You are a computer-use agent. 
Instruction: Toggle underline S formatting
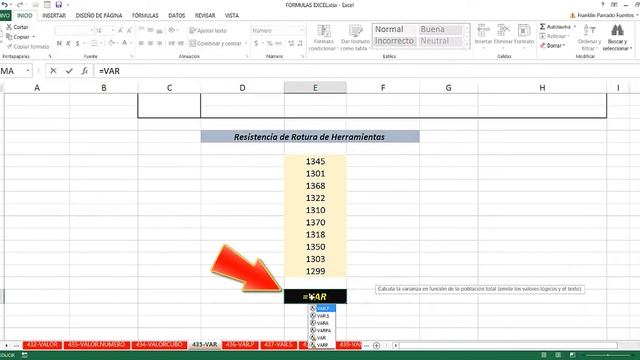tap(77, 43)
